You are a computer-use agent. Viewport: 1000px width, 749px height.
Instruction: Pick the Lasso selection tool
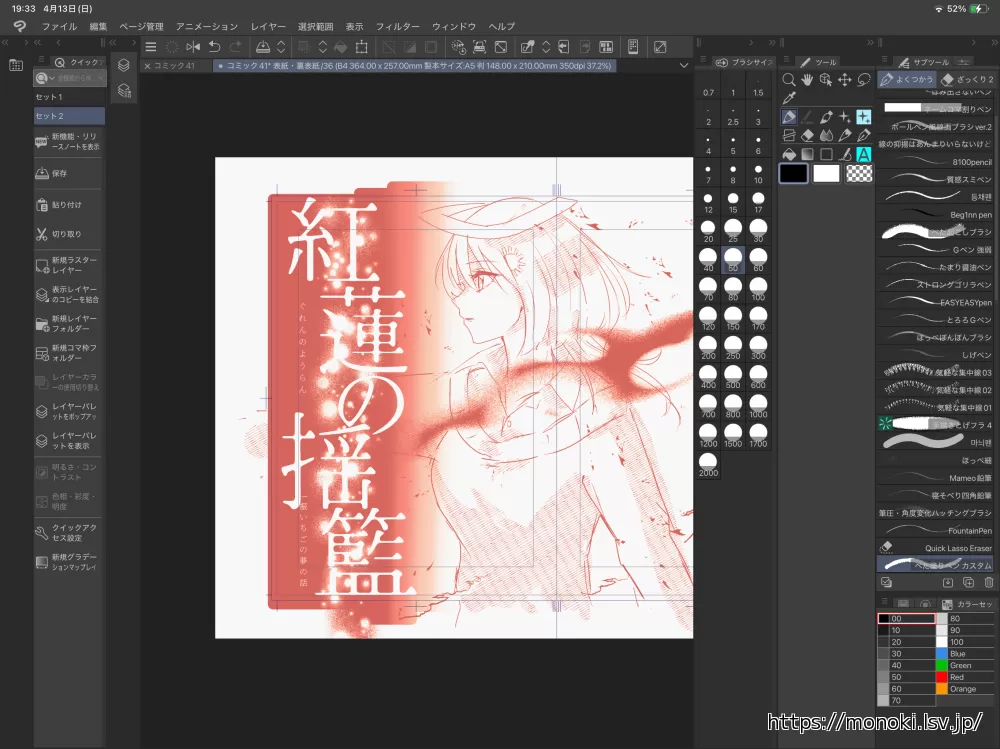(863, 80)
